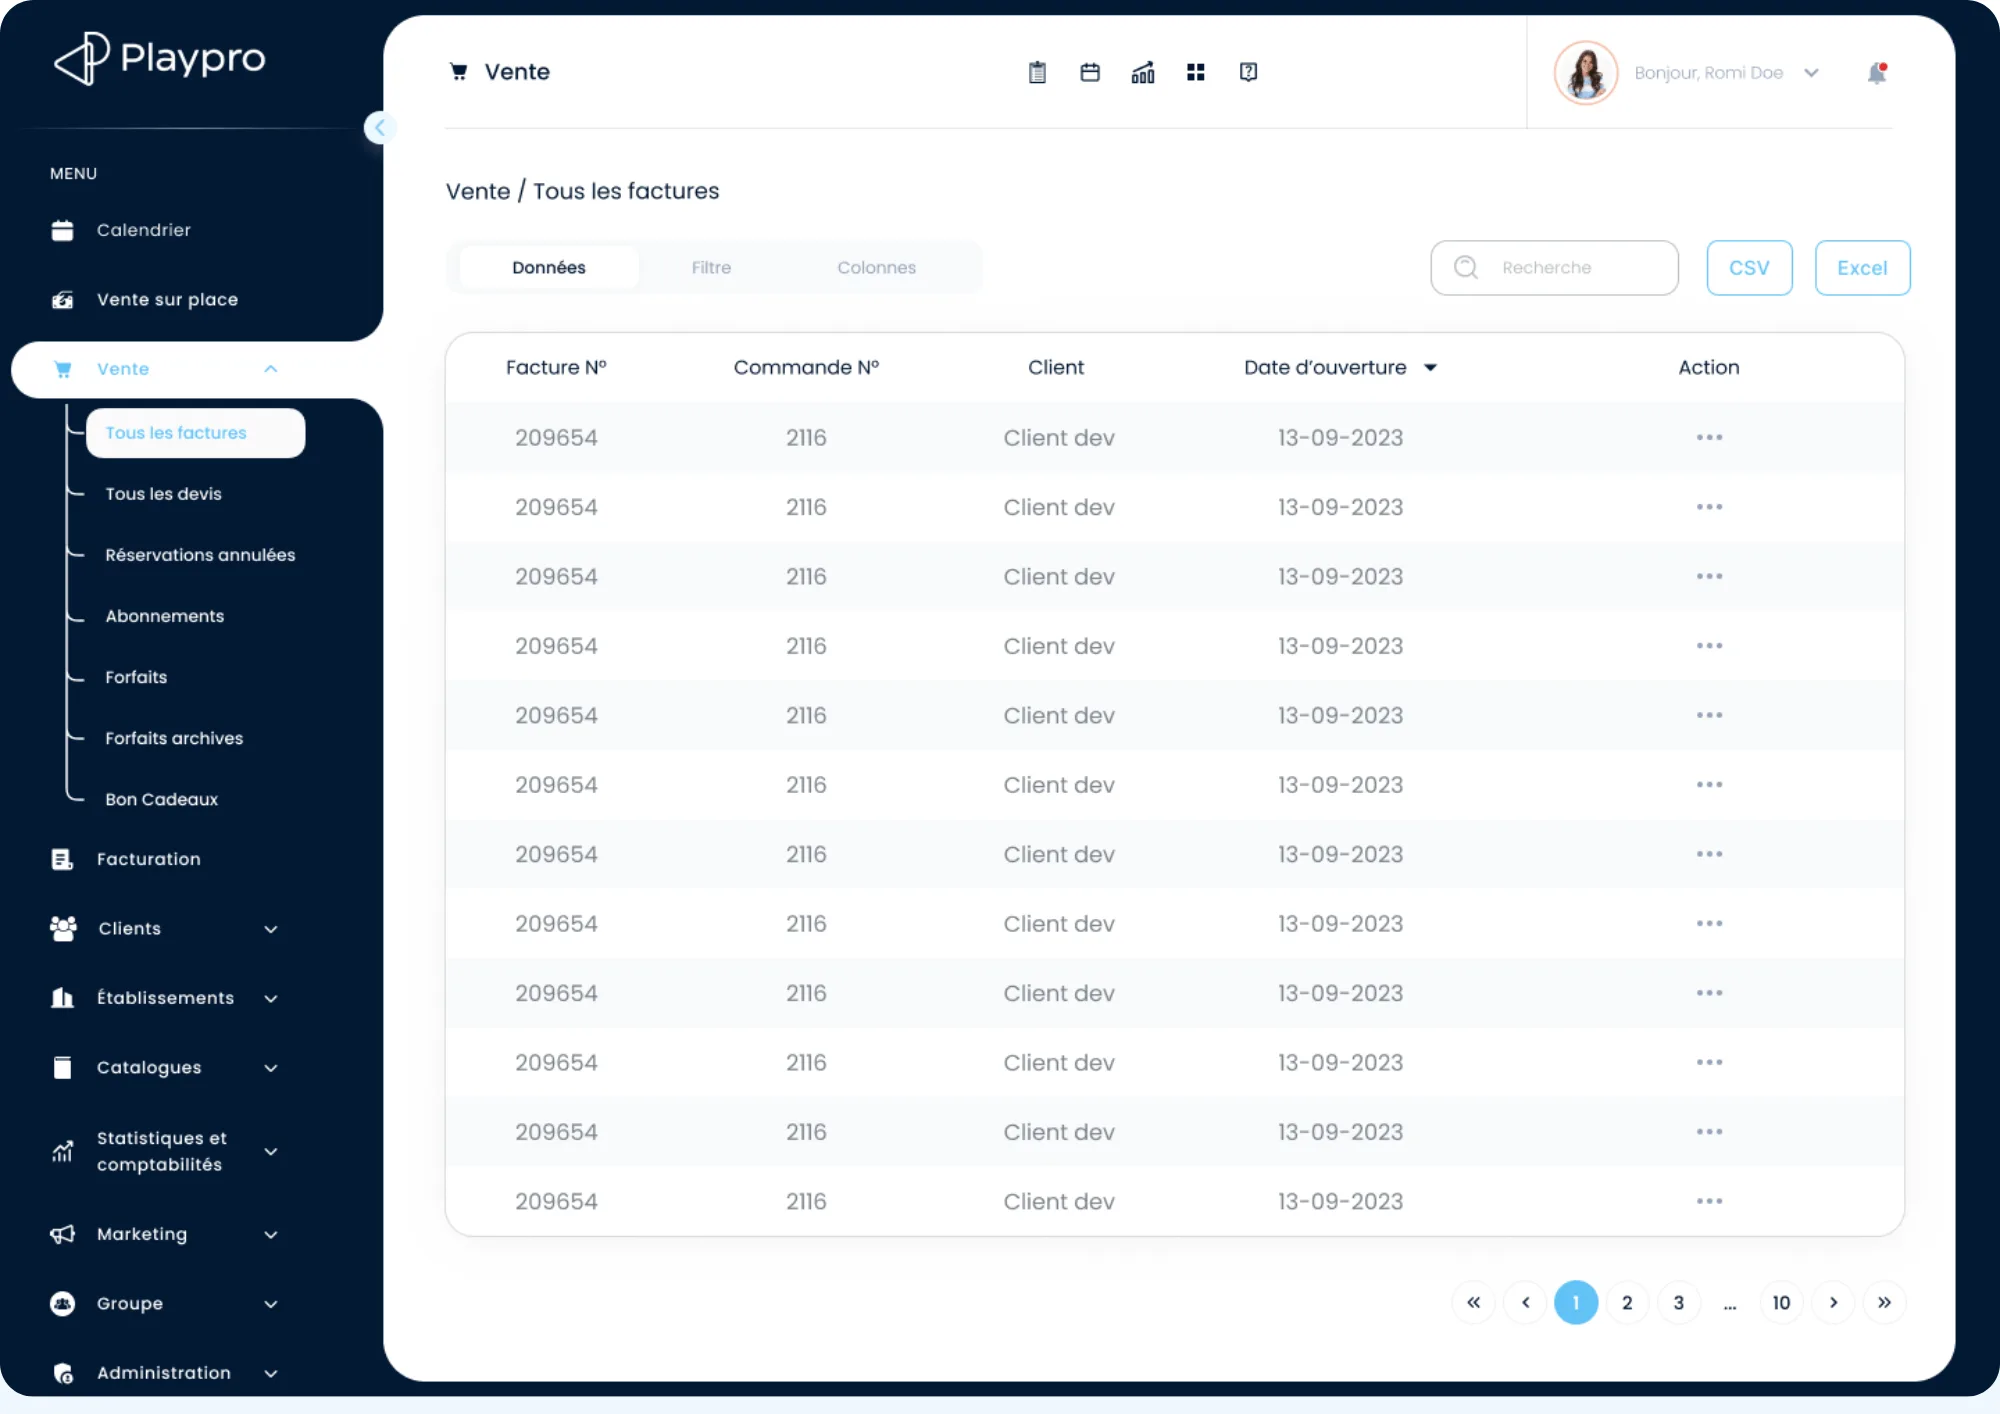Open Vente sur place in the sidebar
The width and height of the screenshot is (2000, 1414).
click(168, 299)
